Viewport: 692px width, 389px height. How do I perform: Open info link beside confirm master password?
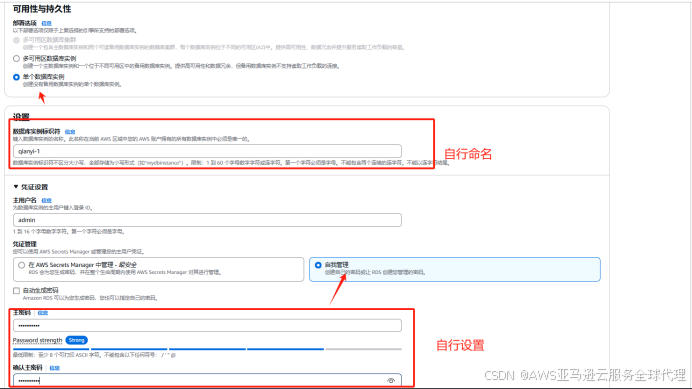(54, 368)
